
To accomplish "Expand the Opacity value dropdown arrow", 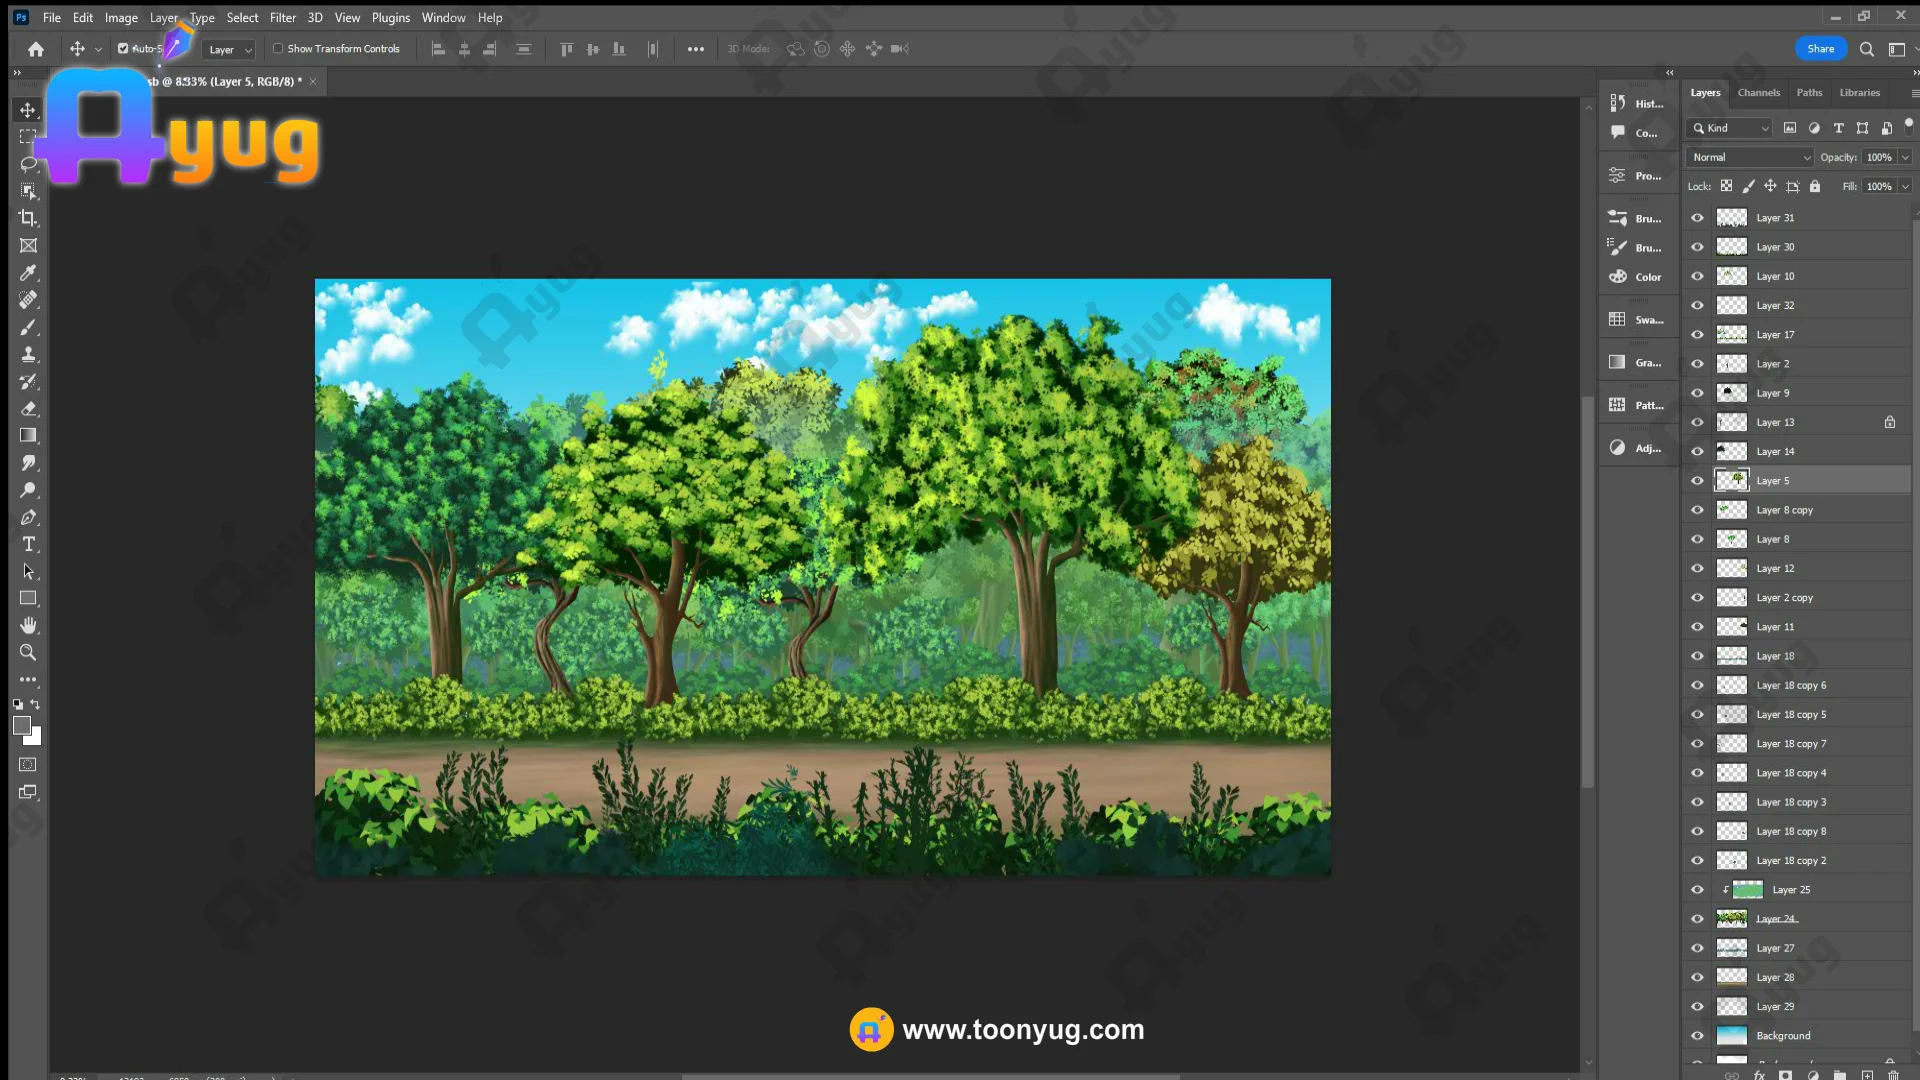I will 1905,157.
